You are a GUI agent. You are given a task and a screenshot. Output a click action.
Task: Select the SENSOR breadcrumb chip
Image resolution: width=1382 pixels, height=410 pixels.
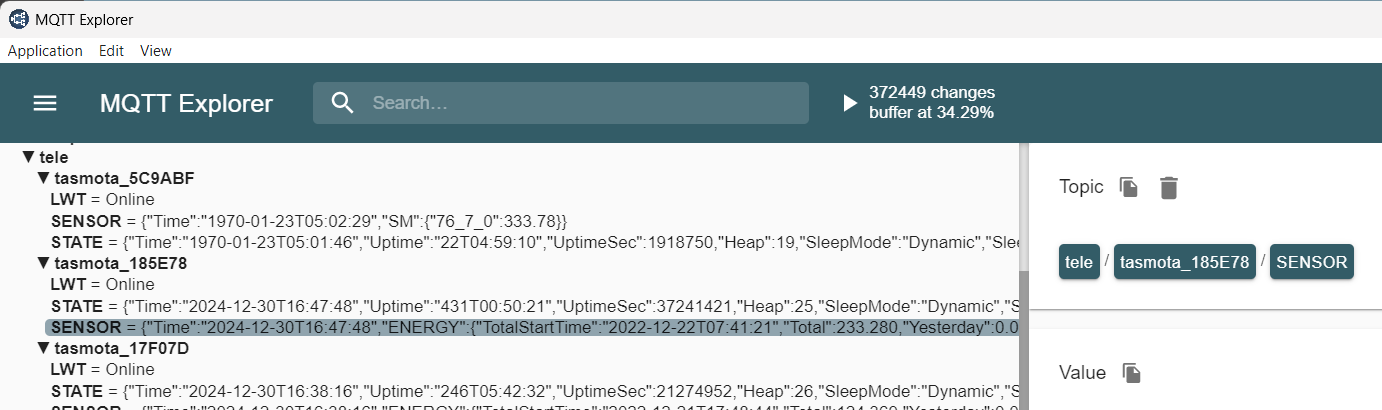point(1312,262)
